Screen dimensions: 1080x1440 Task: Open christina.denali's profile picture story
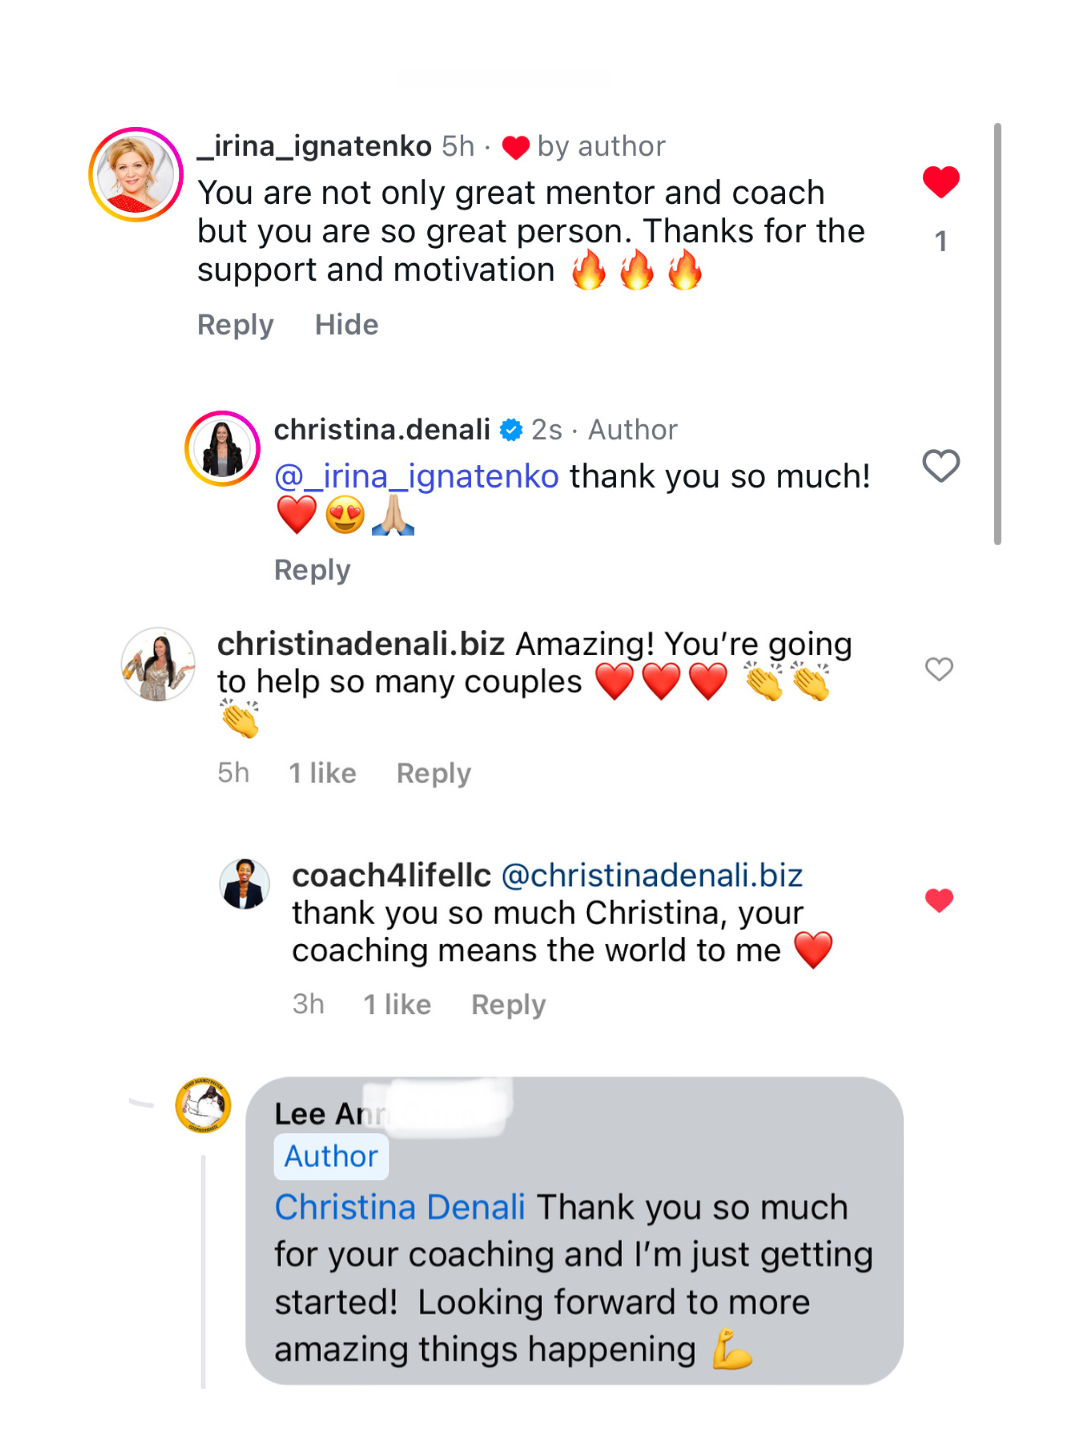click(x=222, y=448)
